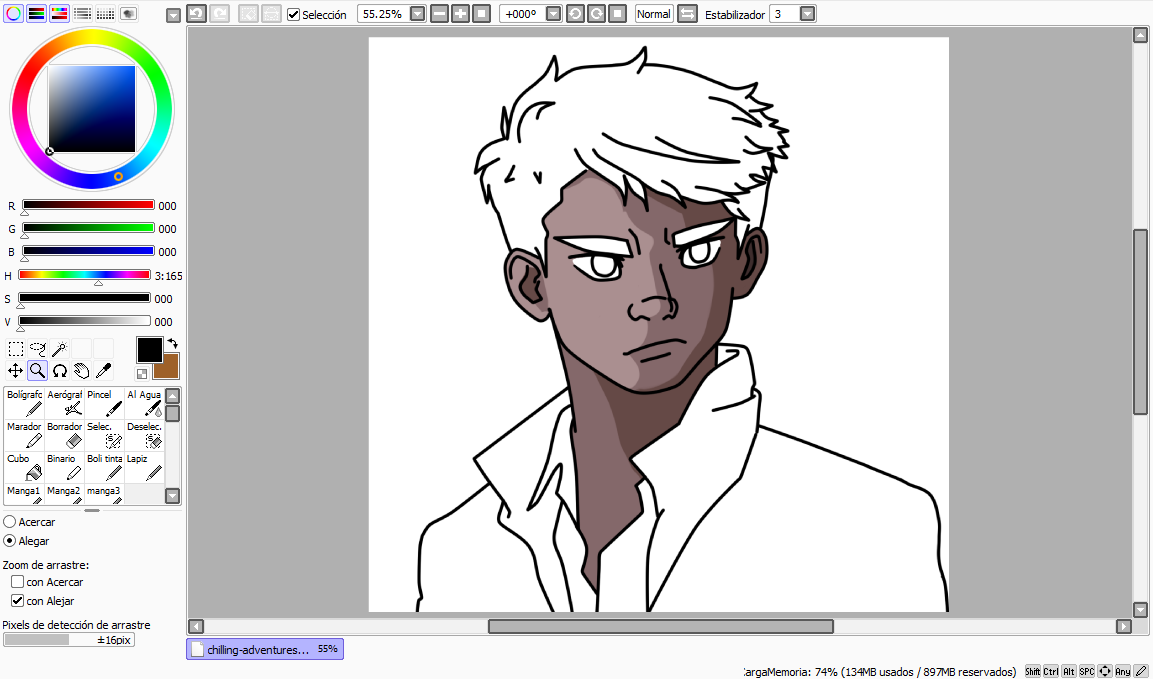Screen dimensions: 1153x679
Task: Disable the con Alejar checkbox
Action: (x=18, y=601)
